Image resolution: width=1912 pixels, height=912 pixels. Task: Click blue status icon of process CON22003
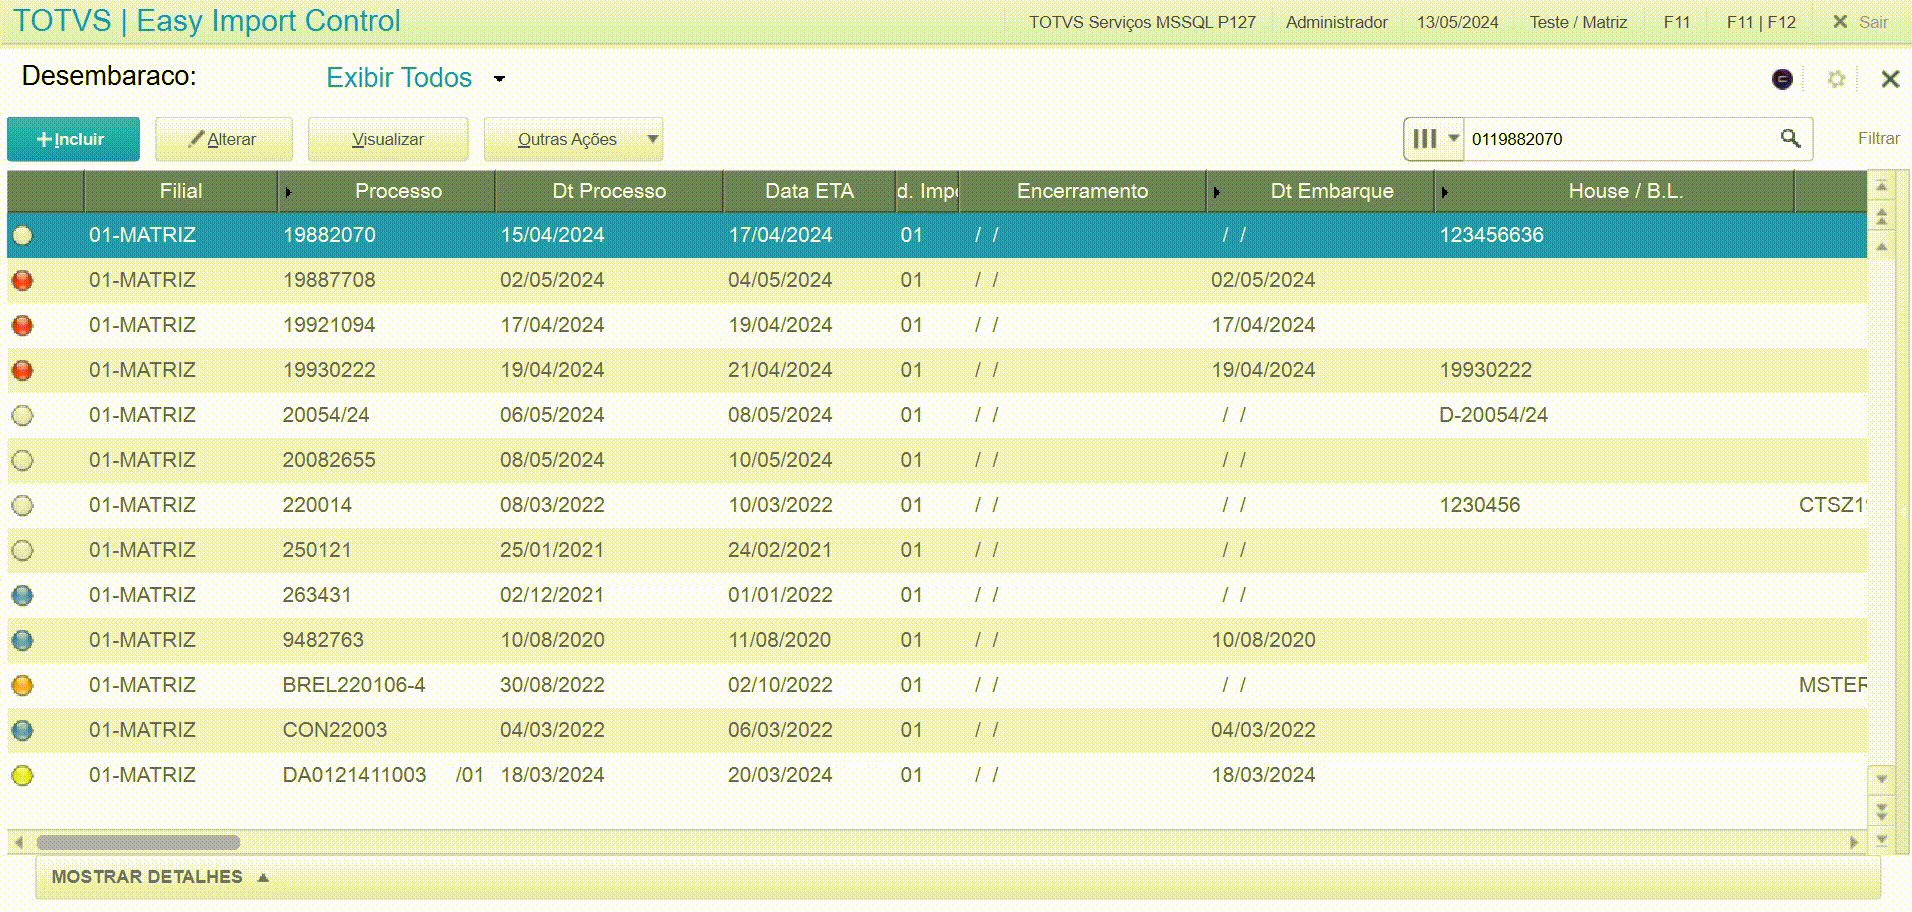[22, 730]
